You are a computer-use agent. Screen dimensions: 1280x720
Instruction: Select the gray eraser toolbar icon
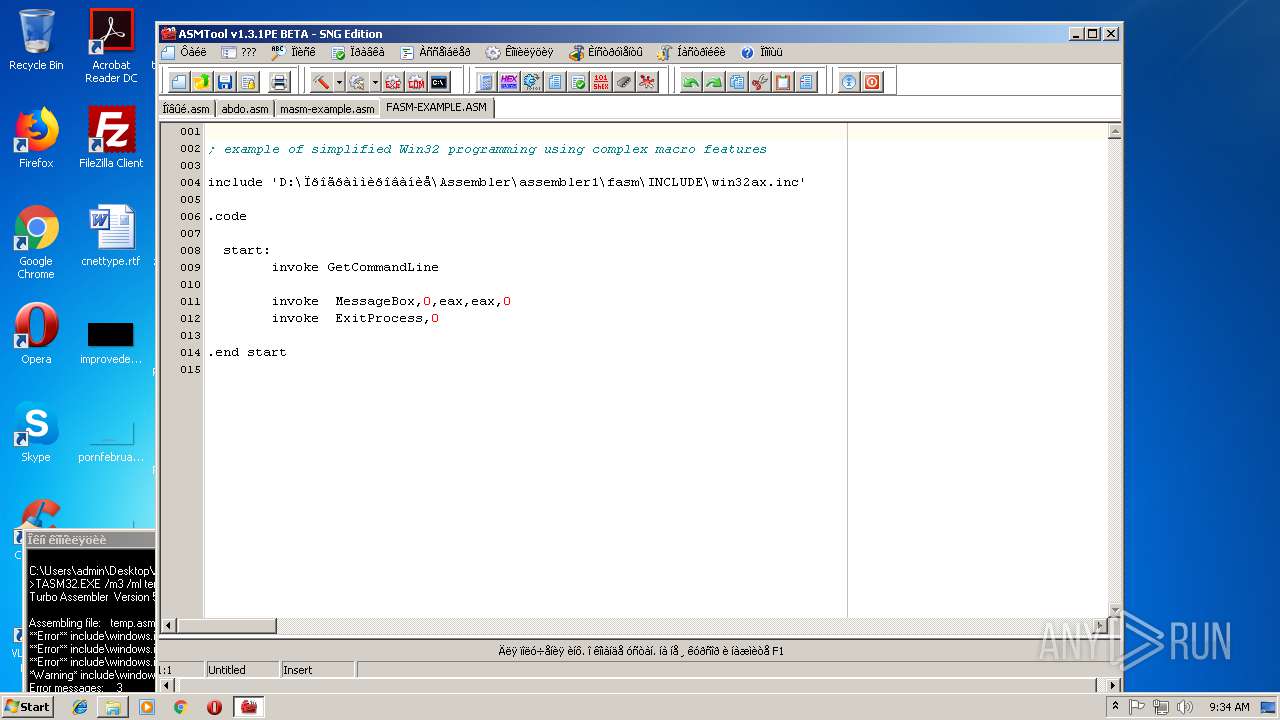tap(624, 82)
